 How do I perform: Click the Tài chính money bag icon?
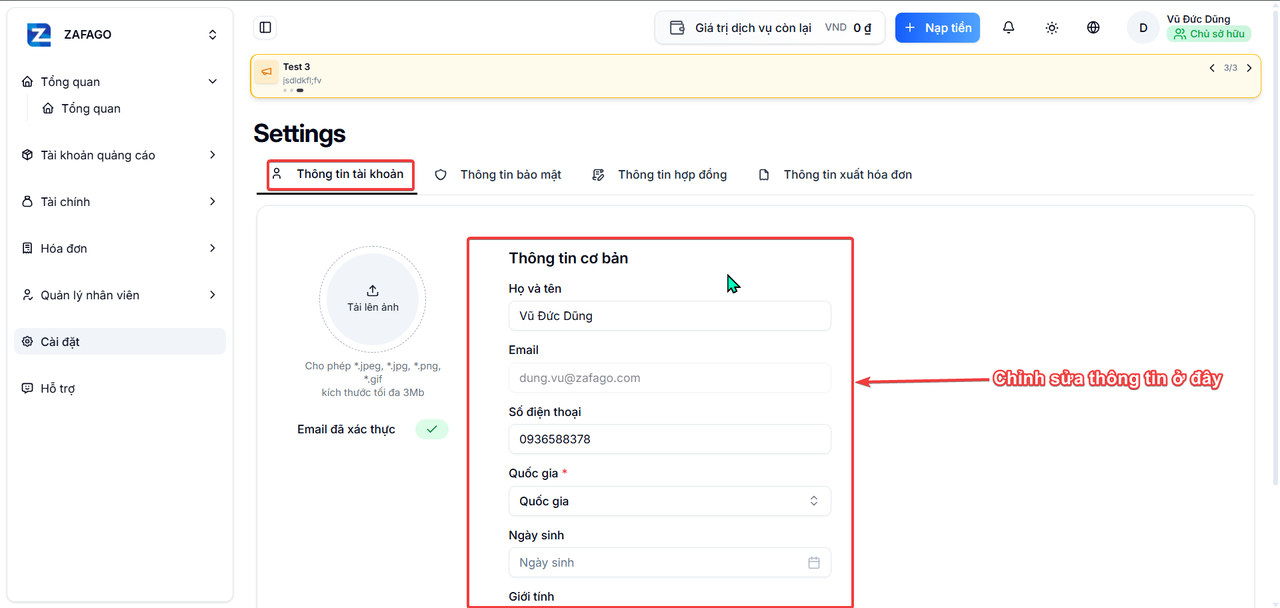pyautogui.click(x=28, y=202)
